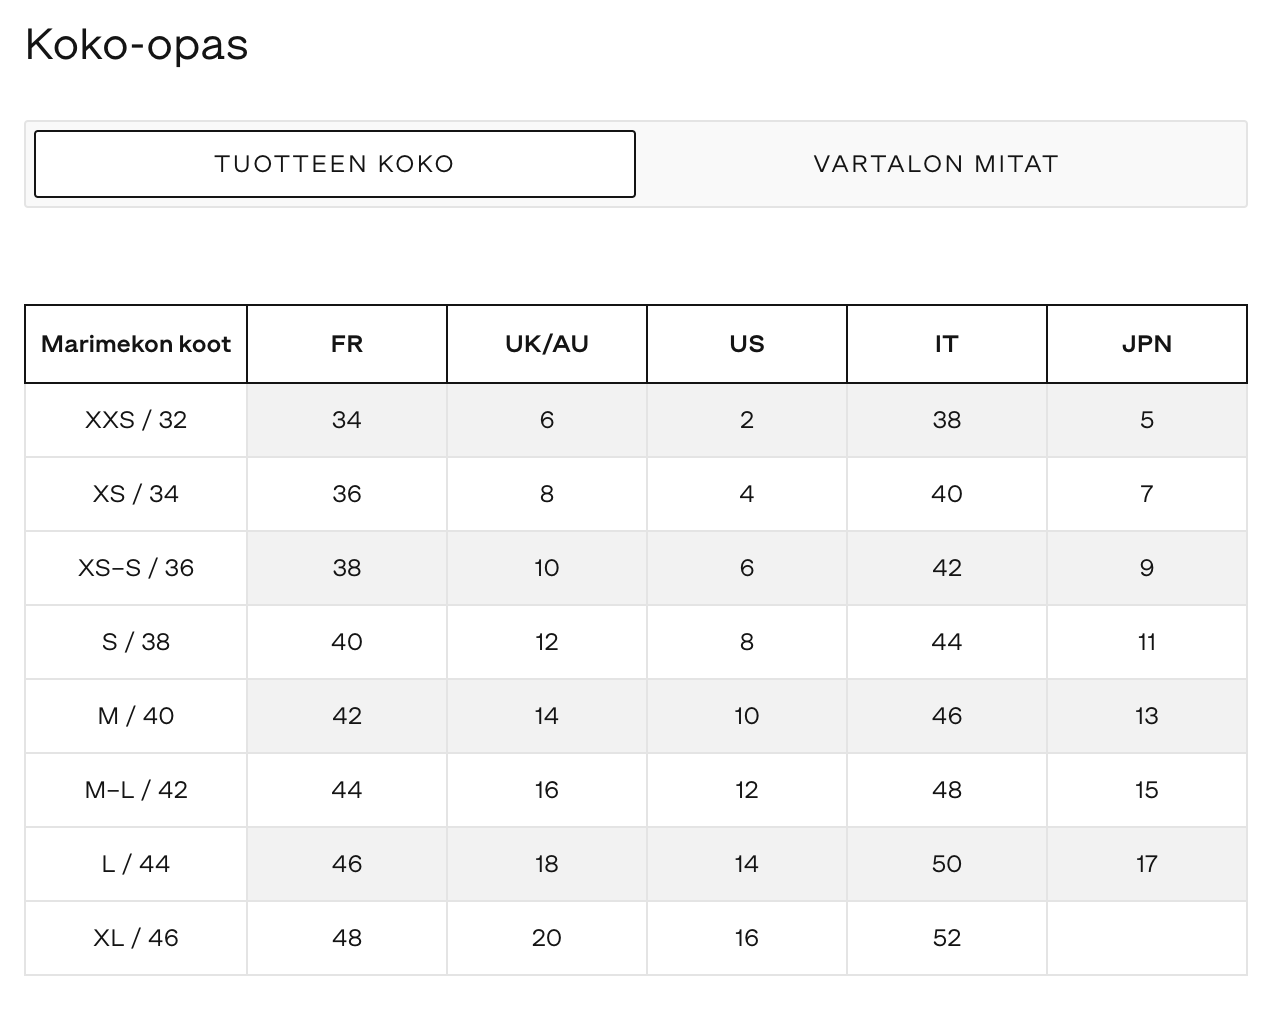Click the Koko-opas heading
The width and height of the screenshot is (1270, 1028).
pos(137,45)
